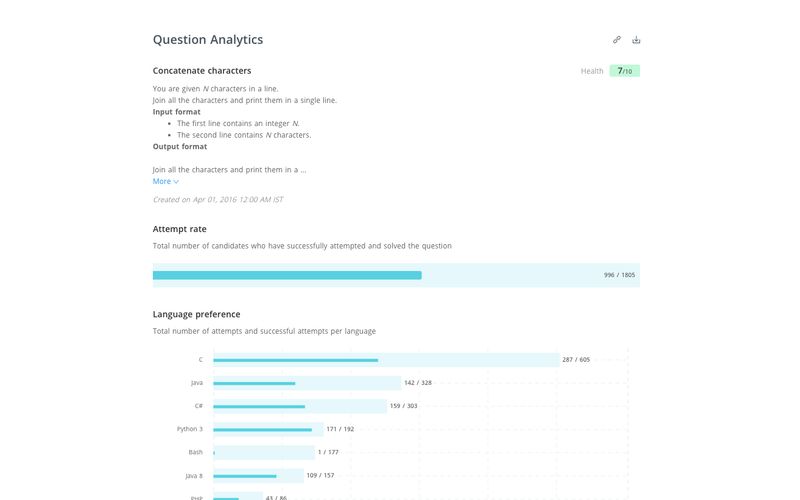The height and width of the screenshot is (500, 800).
Task: Click the Concatenate characters question title
Action: (x=202, y=71)
